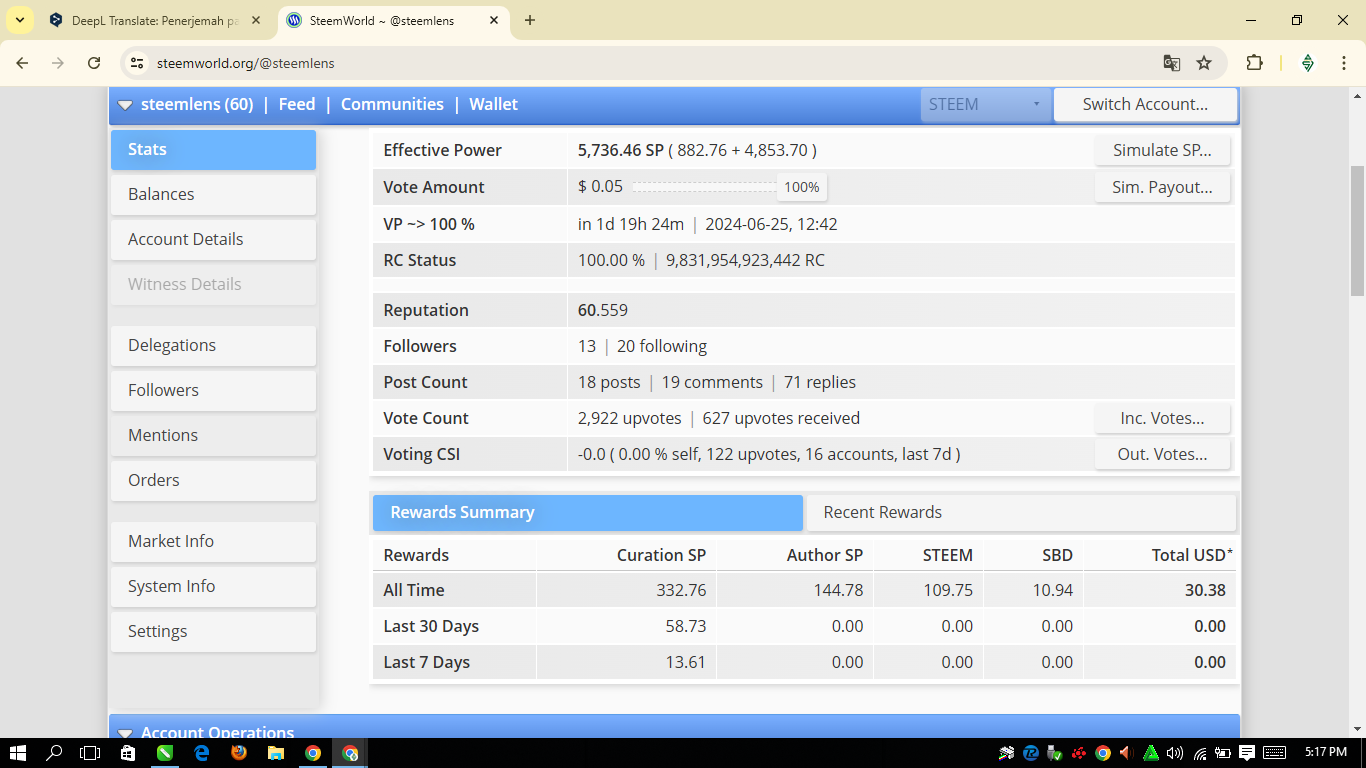Viewport: 1366px width, 768px height.
Task: Click the Switch Account button
Action: point(1145,104)
